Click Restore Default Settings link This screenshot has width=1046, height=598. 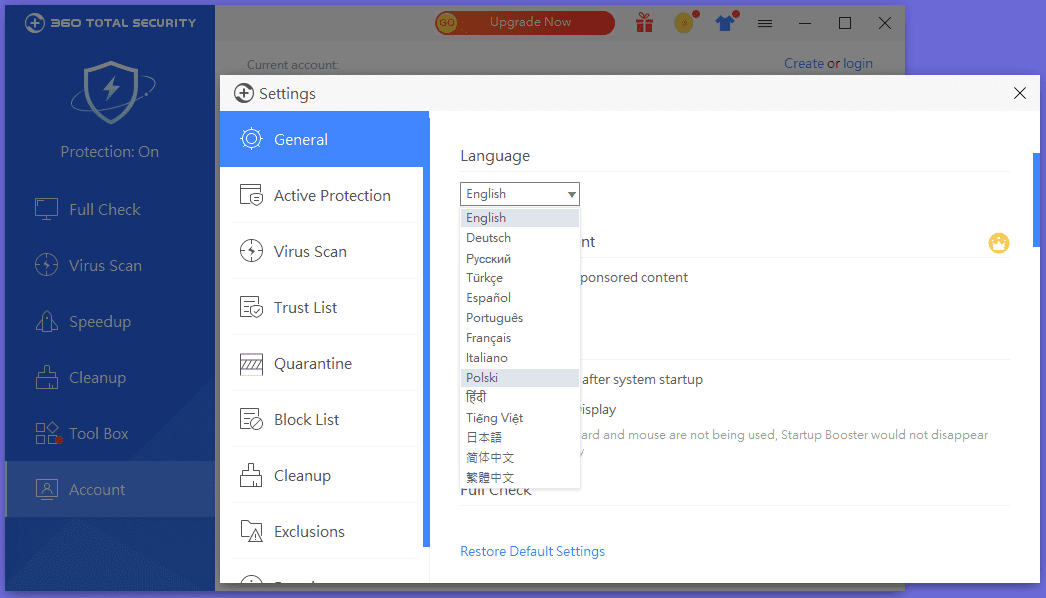point(532,551)
